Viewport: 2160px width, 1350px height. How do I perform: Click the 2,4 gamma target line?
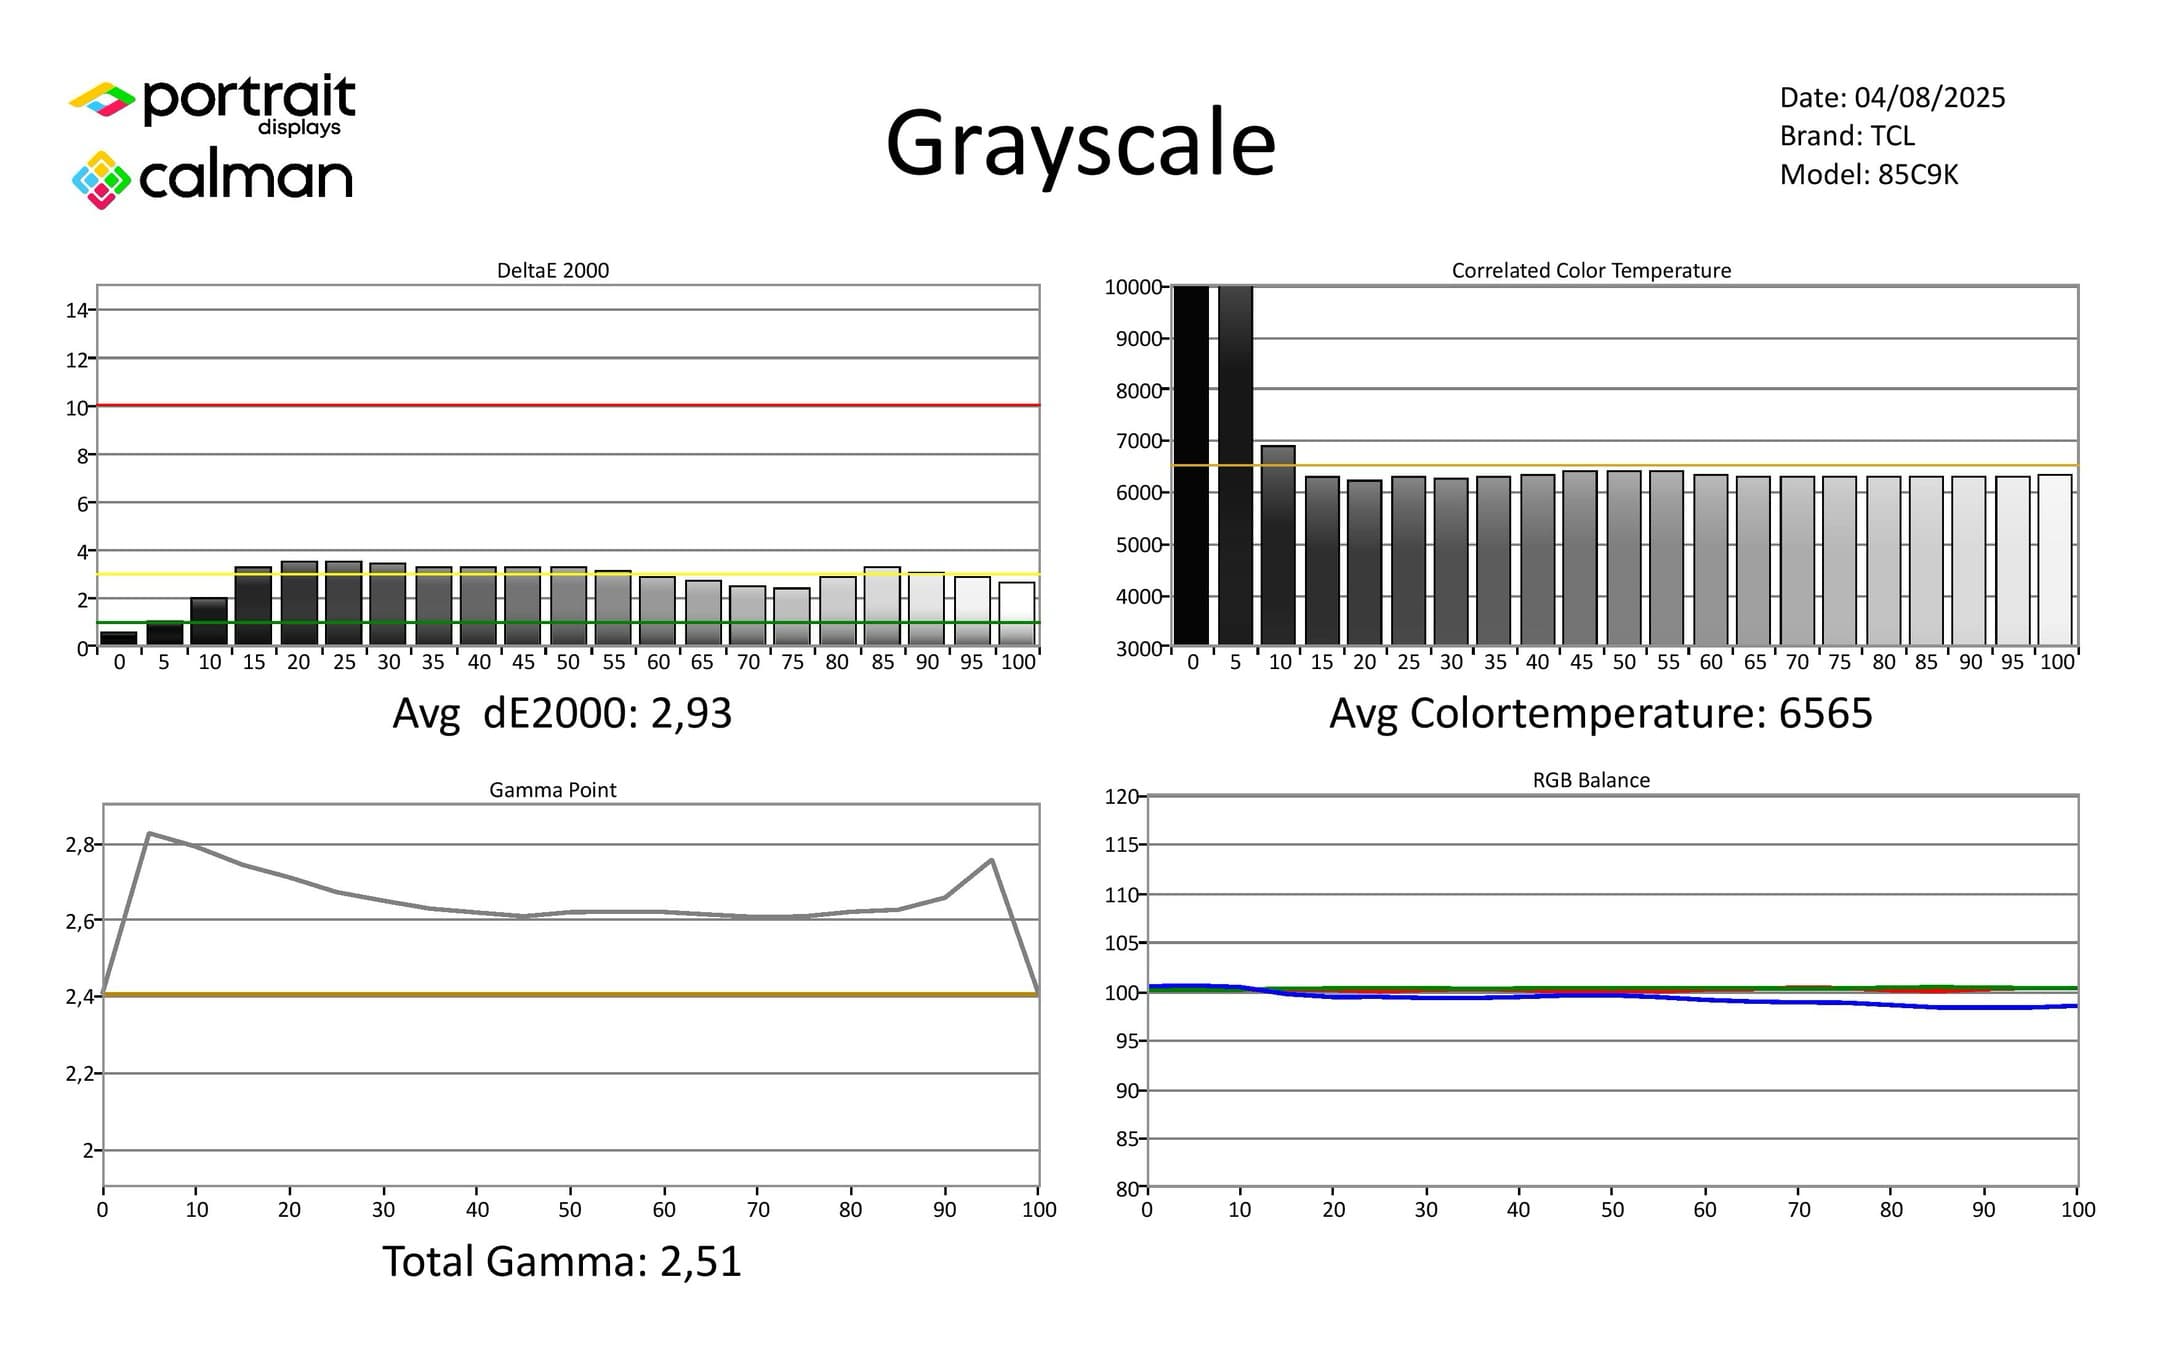pyautogui.click(x=571, y=995)
